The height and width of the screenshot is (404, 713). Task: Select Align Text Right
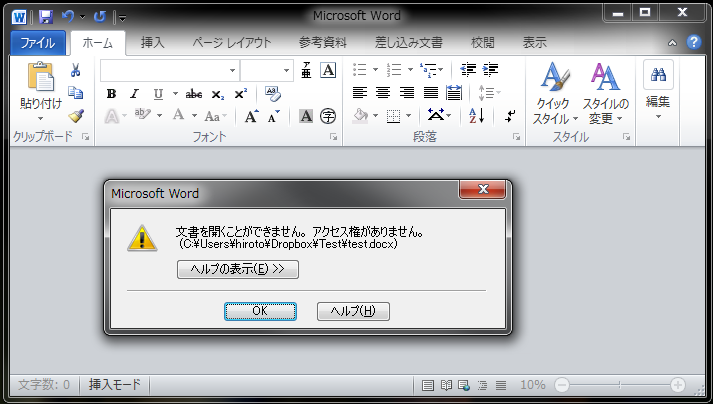pyautogui.click(x=407, y=93)
